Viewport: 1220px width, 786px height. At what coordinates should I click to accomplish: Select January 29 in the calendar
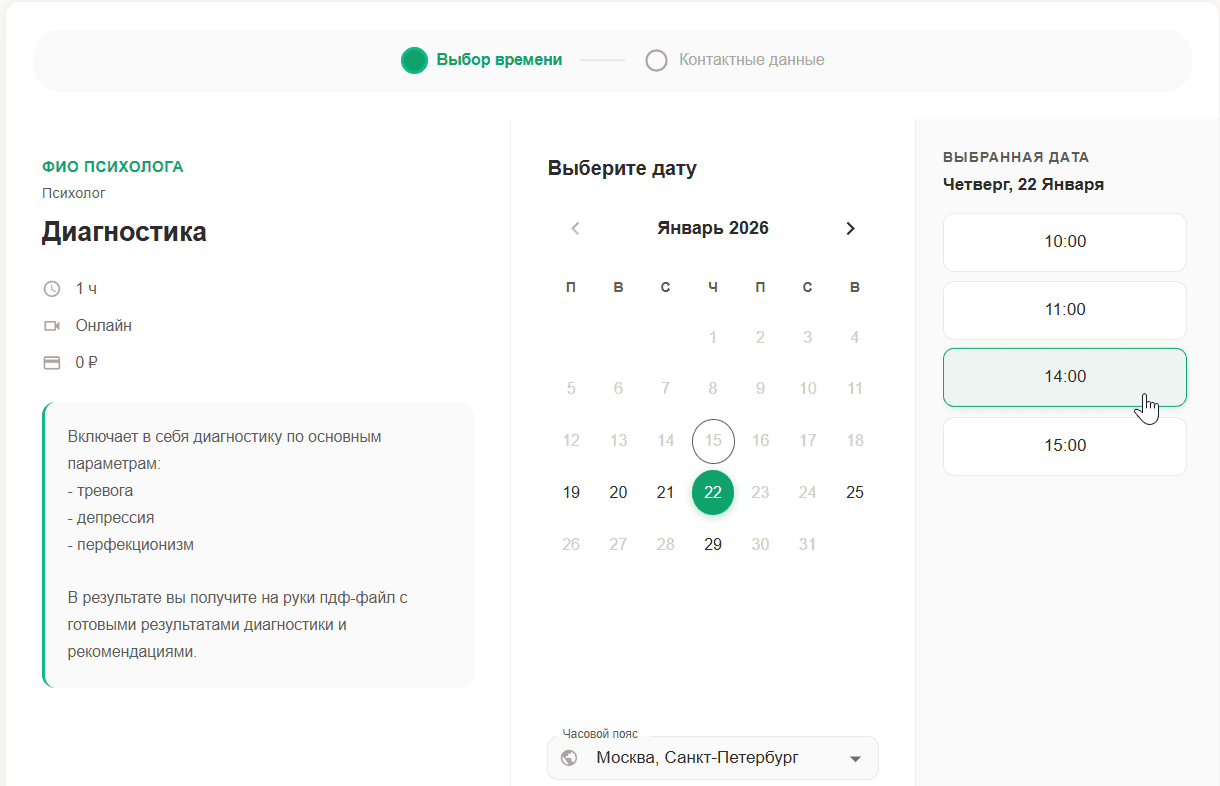(x=713, y=544)
